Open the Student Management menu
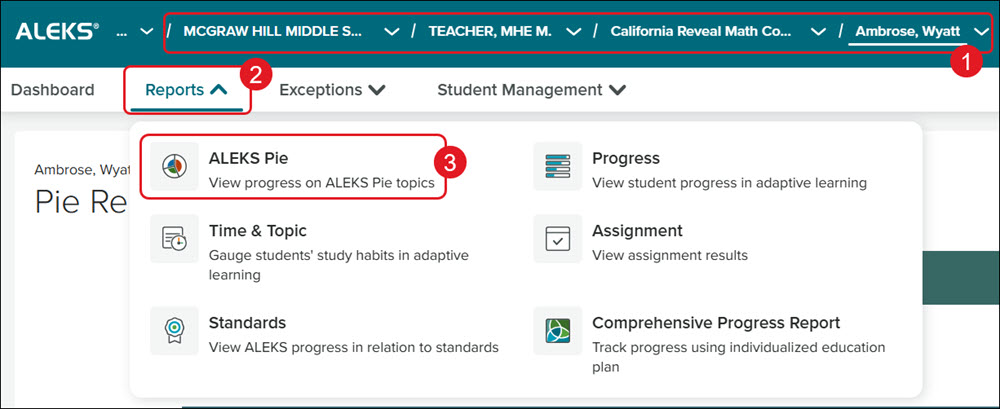Viewport: 1000px width, 409px height. (531, 90)
